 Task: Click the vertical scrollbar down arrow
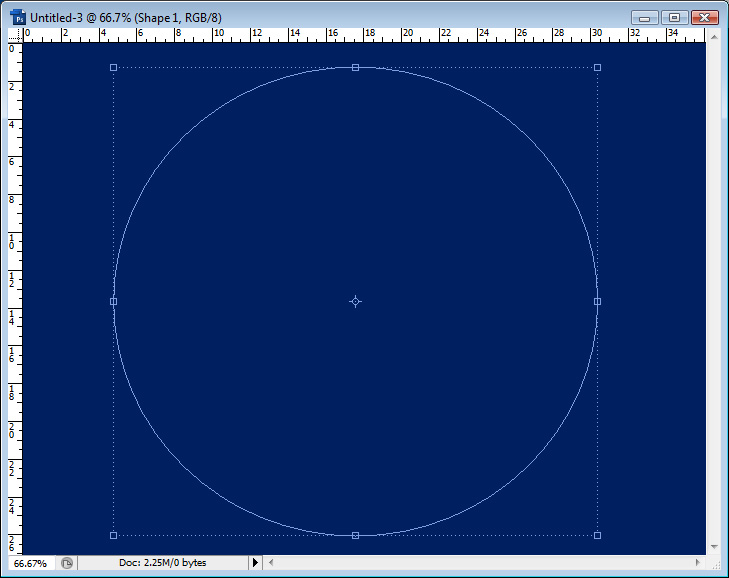point(714,547)
